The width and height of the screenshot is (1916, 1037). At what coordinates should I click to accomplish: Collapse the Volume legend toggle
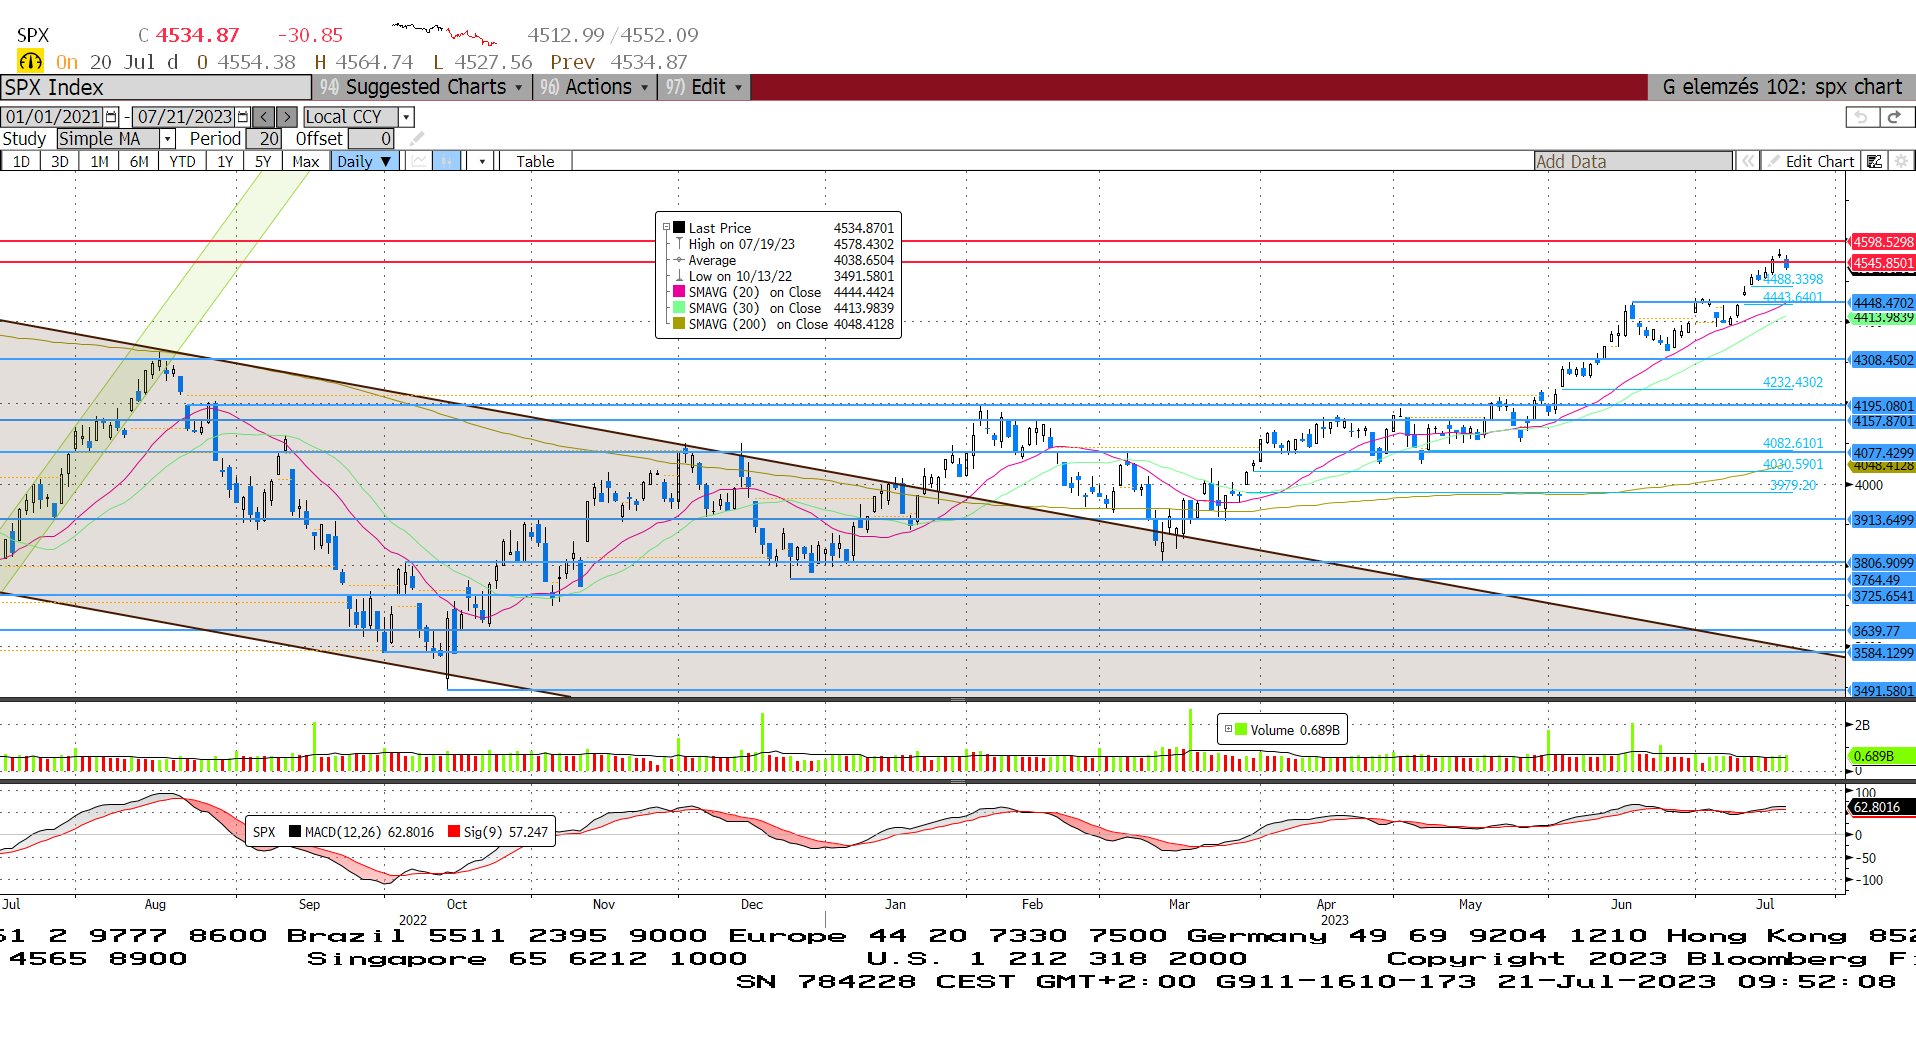click(x=1228, y=730)
